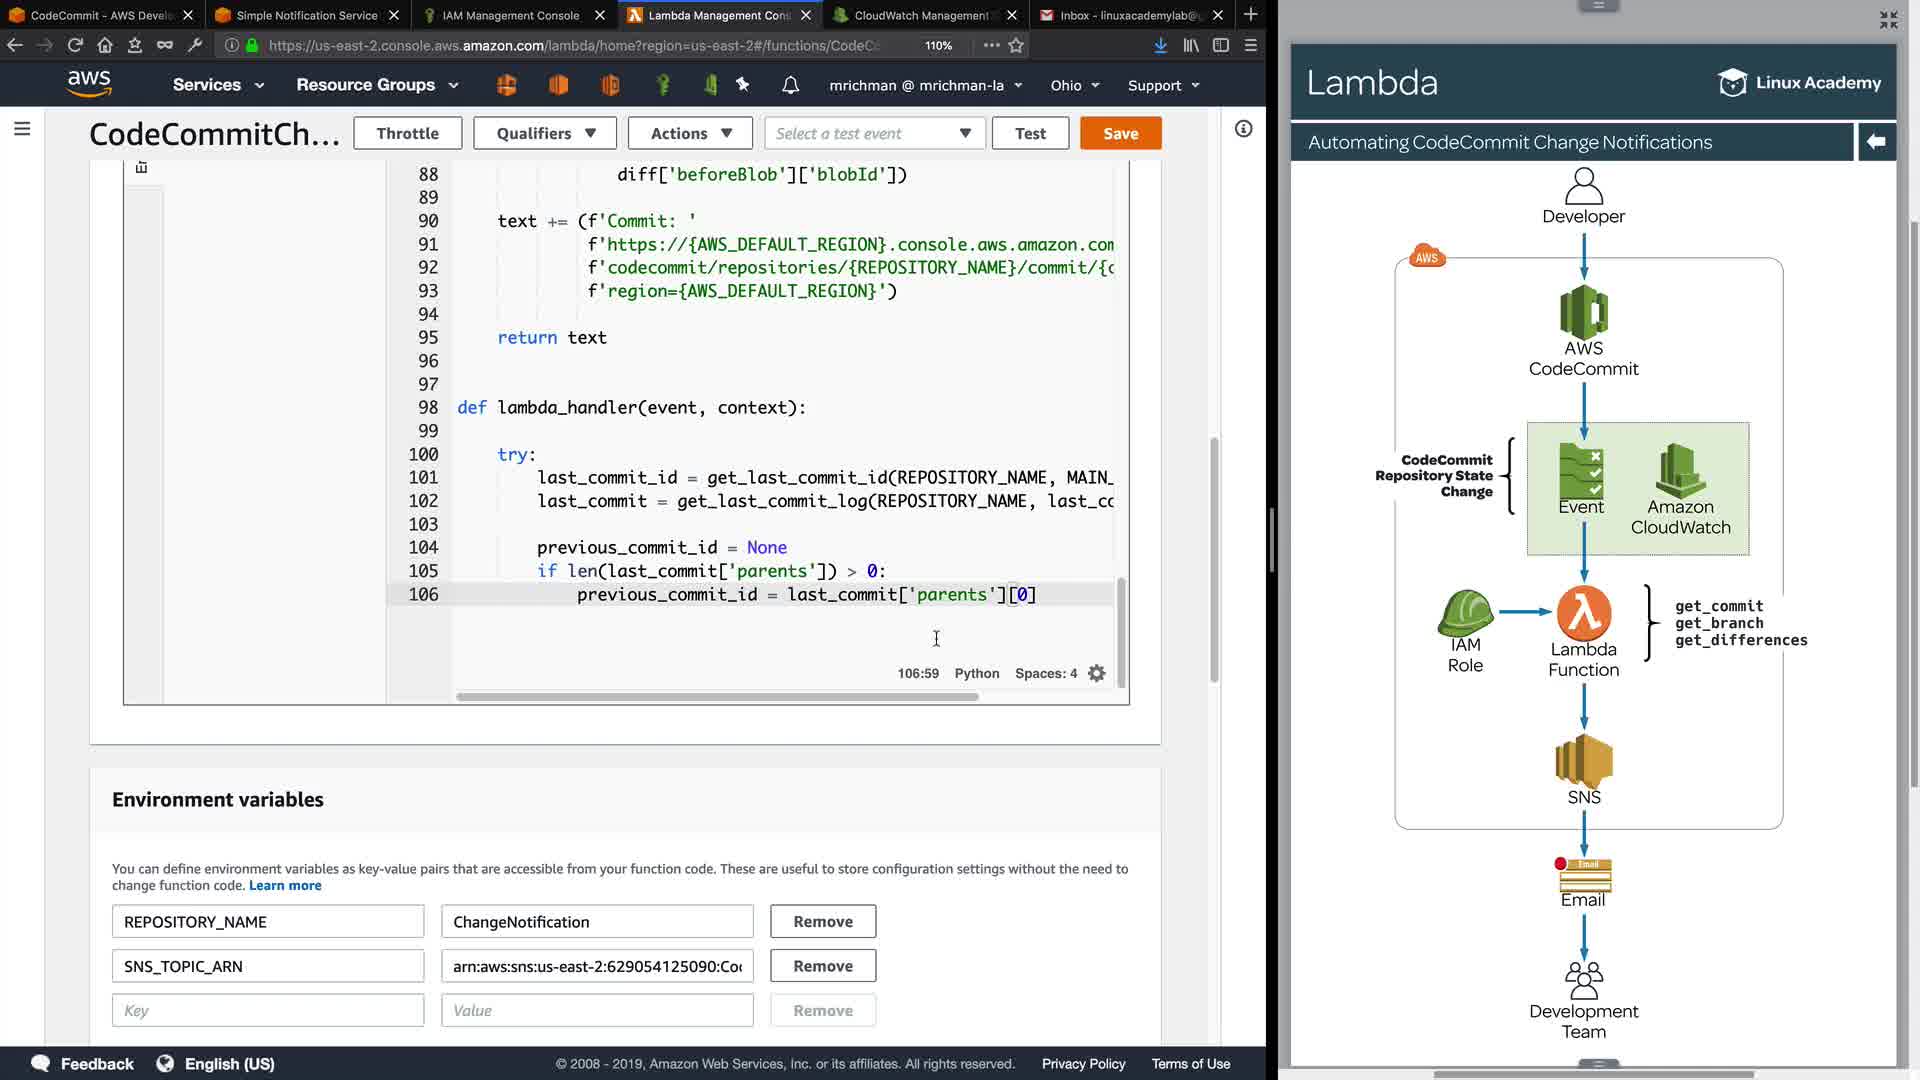
Task: Click the pin shortcut icon in navbar
Action: coord(742,85)
